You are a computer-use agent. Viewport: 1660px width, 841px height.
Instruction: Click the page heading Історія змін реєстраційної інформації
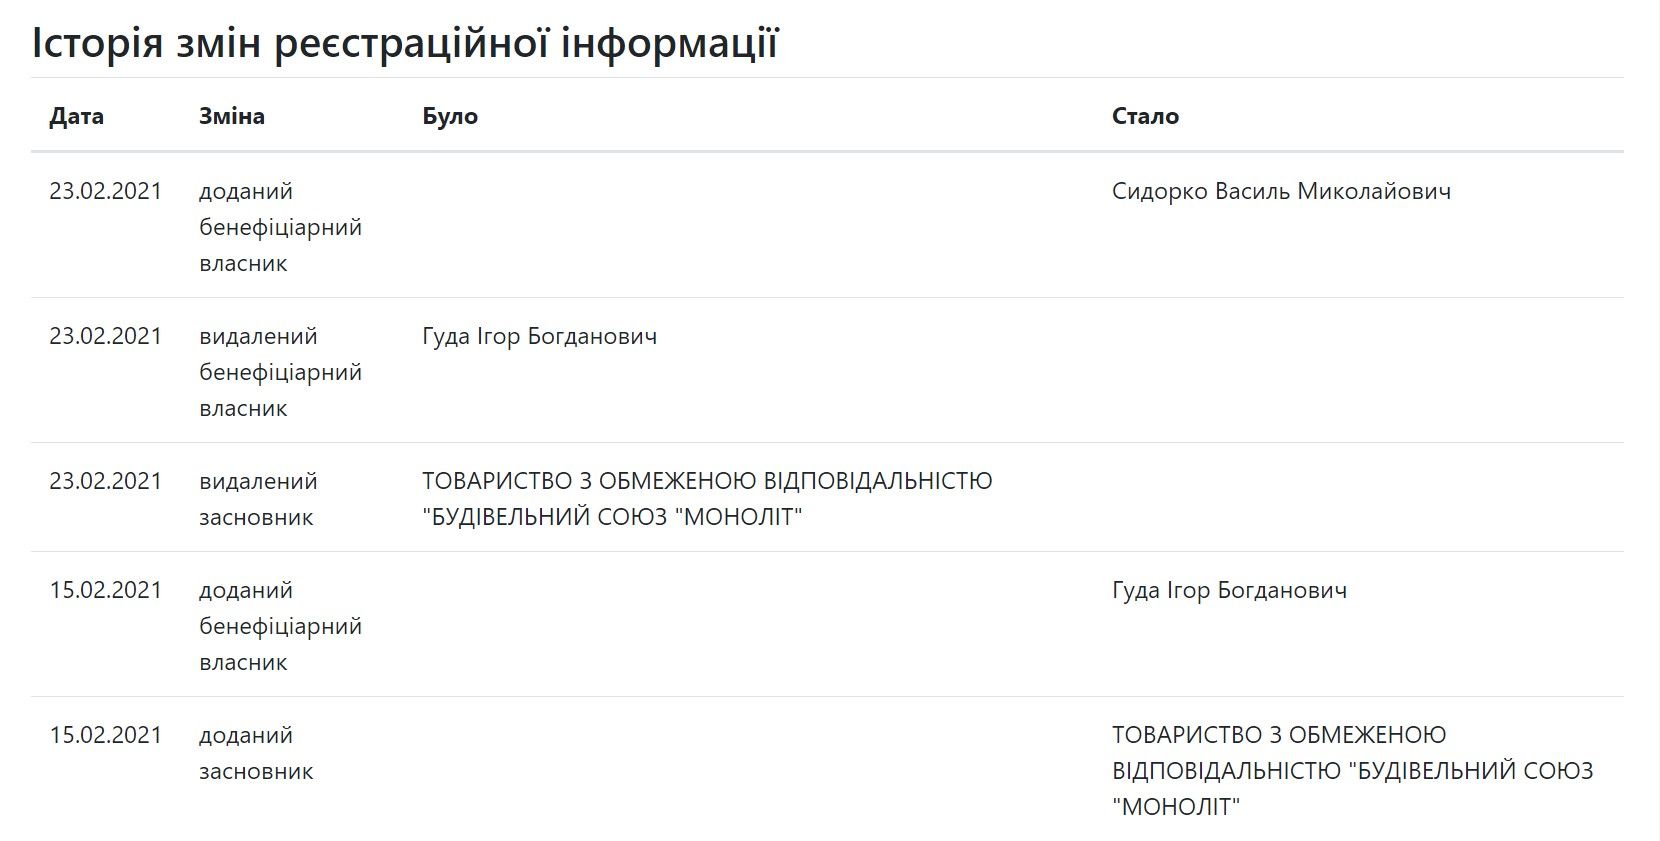point(404,43)
